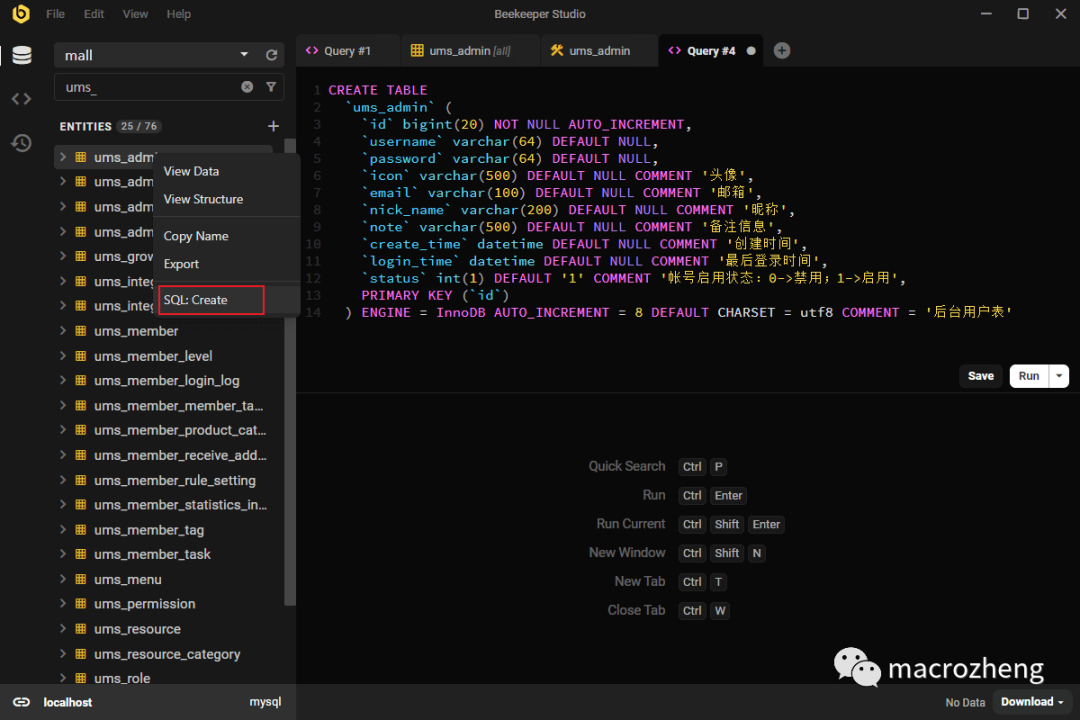The image size is (1080, 720).
Task: Open the Edit menu
Action: (94, 14)
